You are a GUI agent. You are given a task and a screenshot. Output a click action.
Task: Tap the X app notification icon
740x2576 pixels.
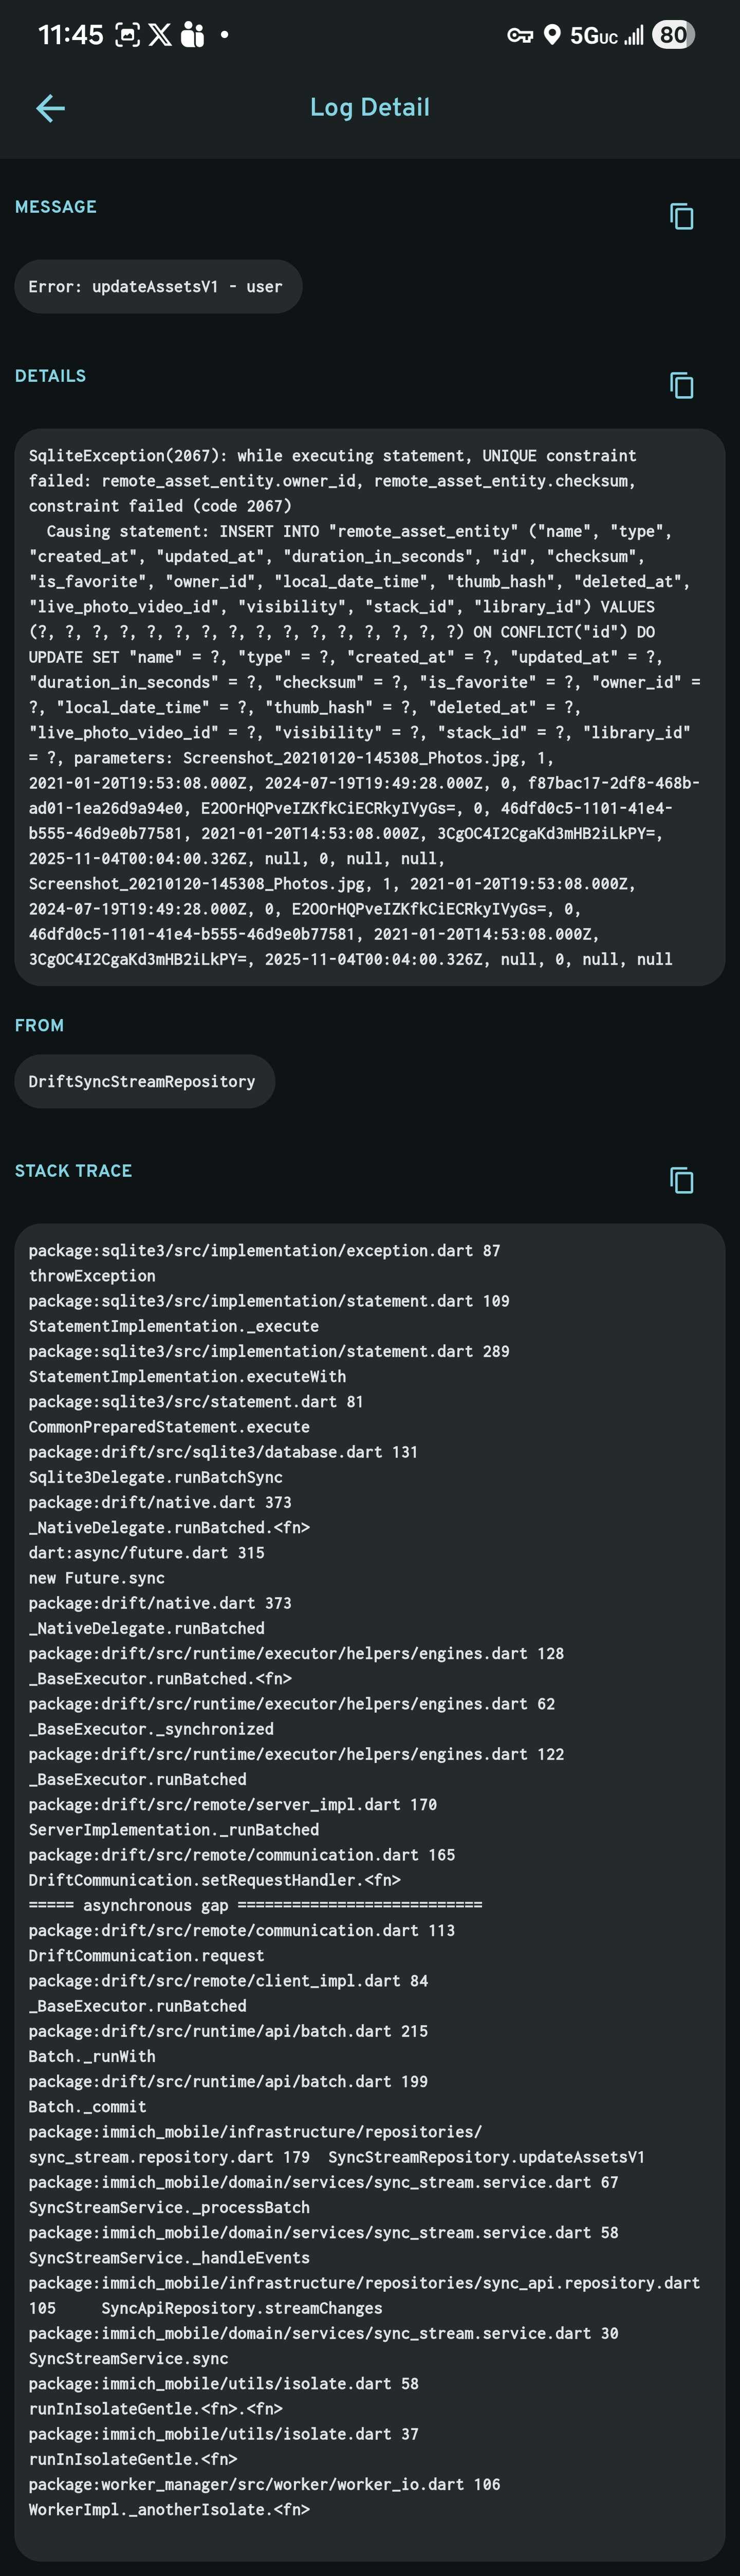tap(160, 36)
